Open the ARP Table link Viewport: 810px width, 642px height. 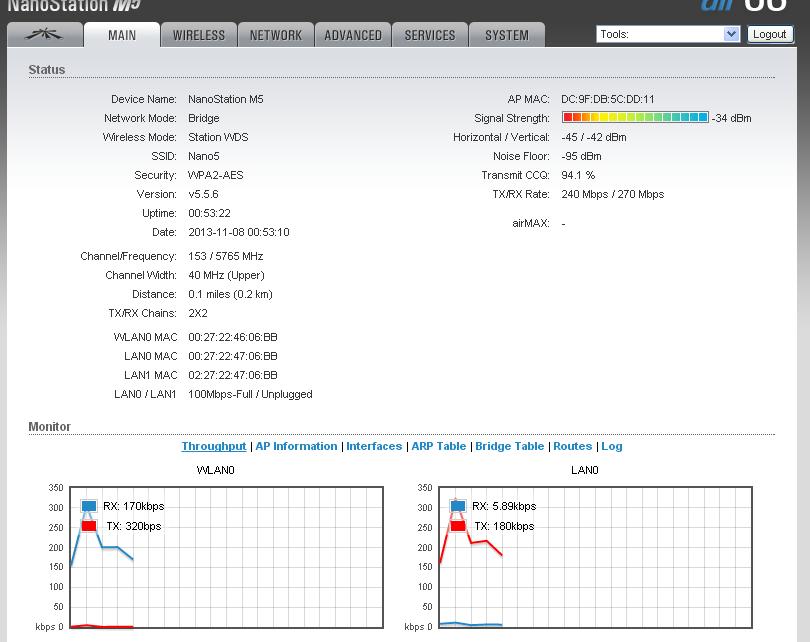(439, 446)
